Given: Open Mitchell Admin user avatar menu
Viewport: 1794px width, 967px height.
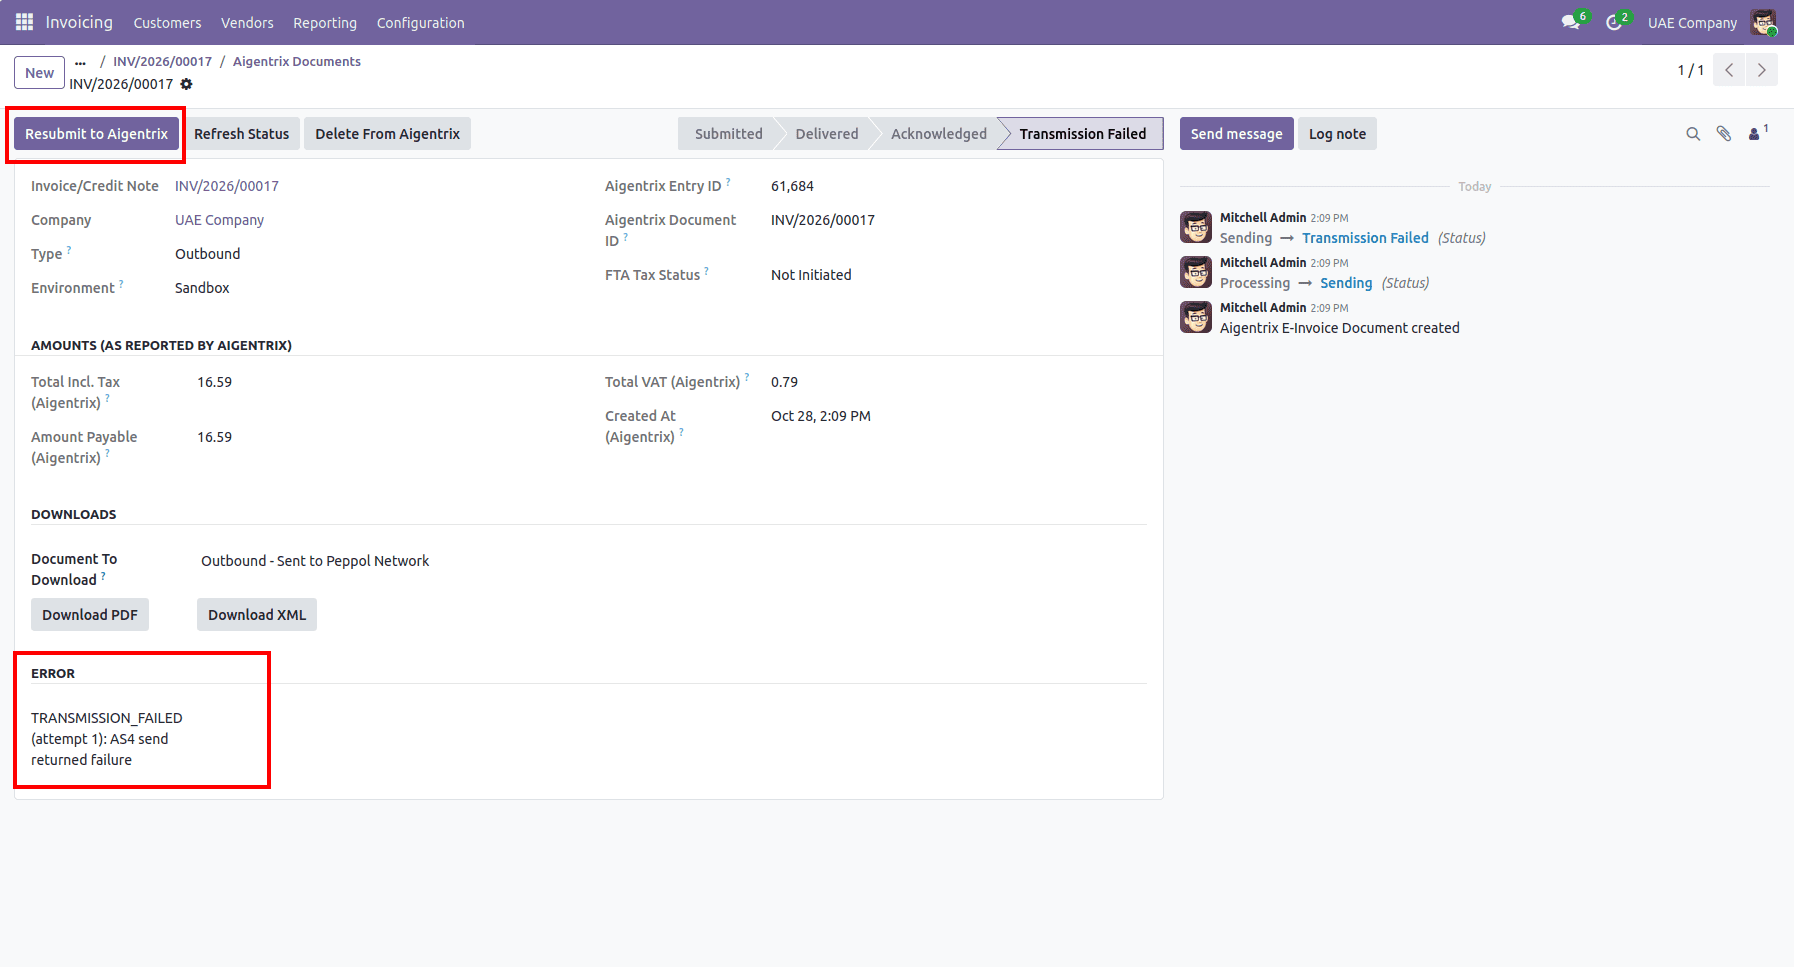Looking at the screenshot, I should click(1764, 22).
